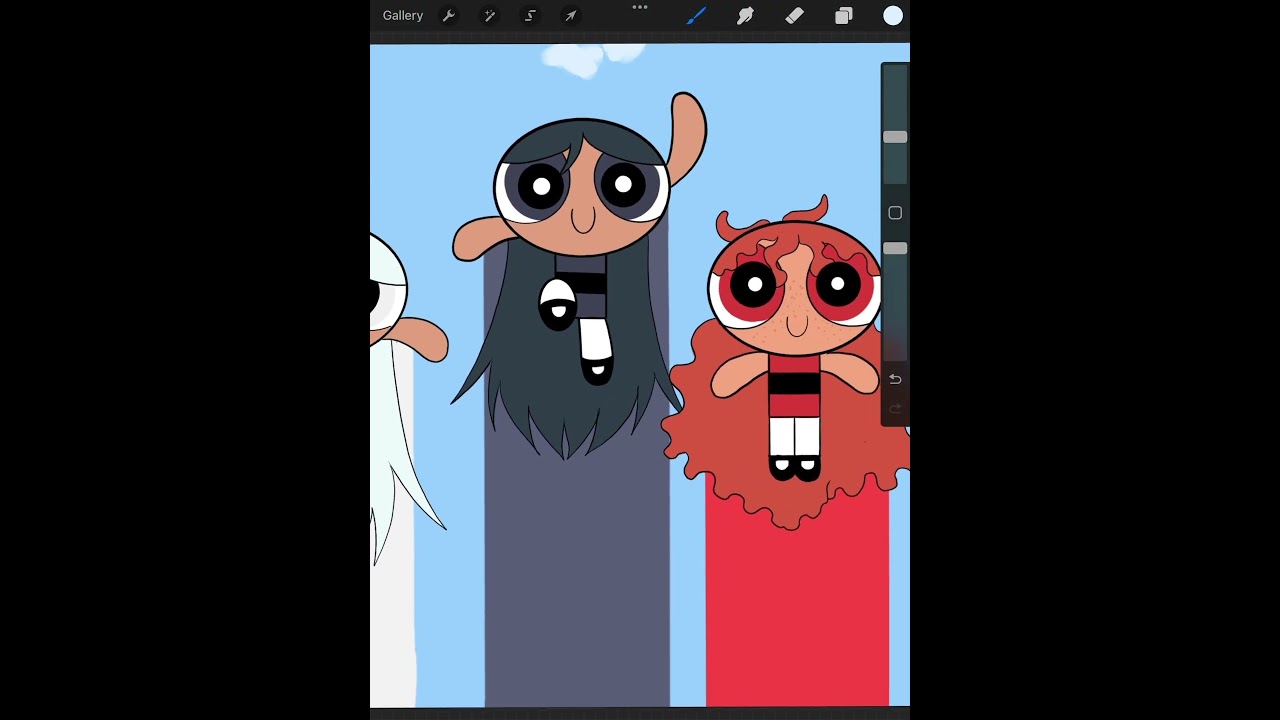Screen dimensions: 1280x720
Task: Activate the Transform arrow tool
Action: (x=571, y=16)
